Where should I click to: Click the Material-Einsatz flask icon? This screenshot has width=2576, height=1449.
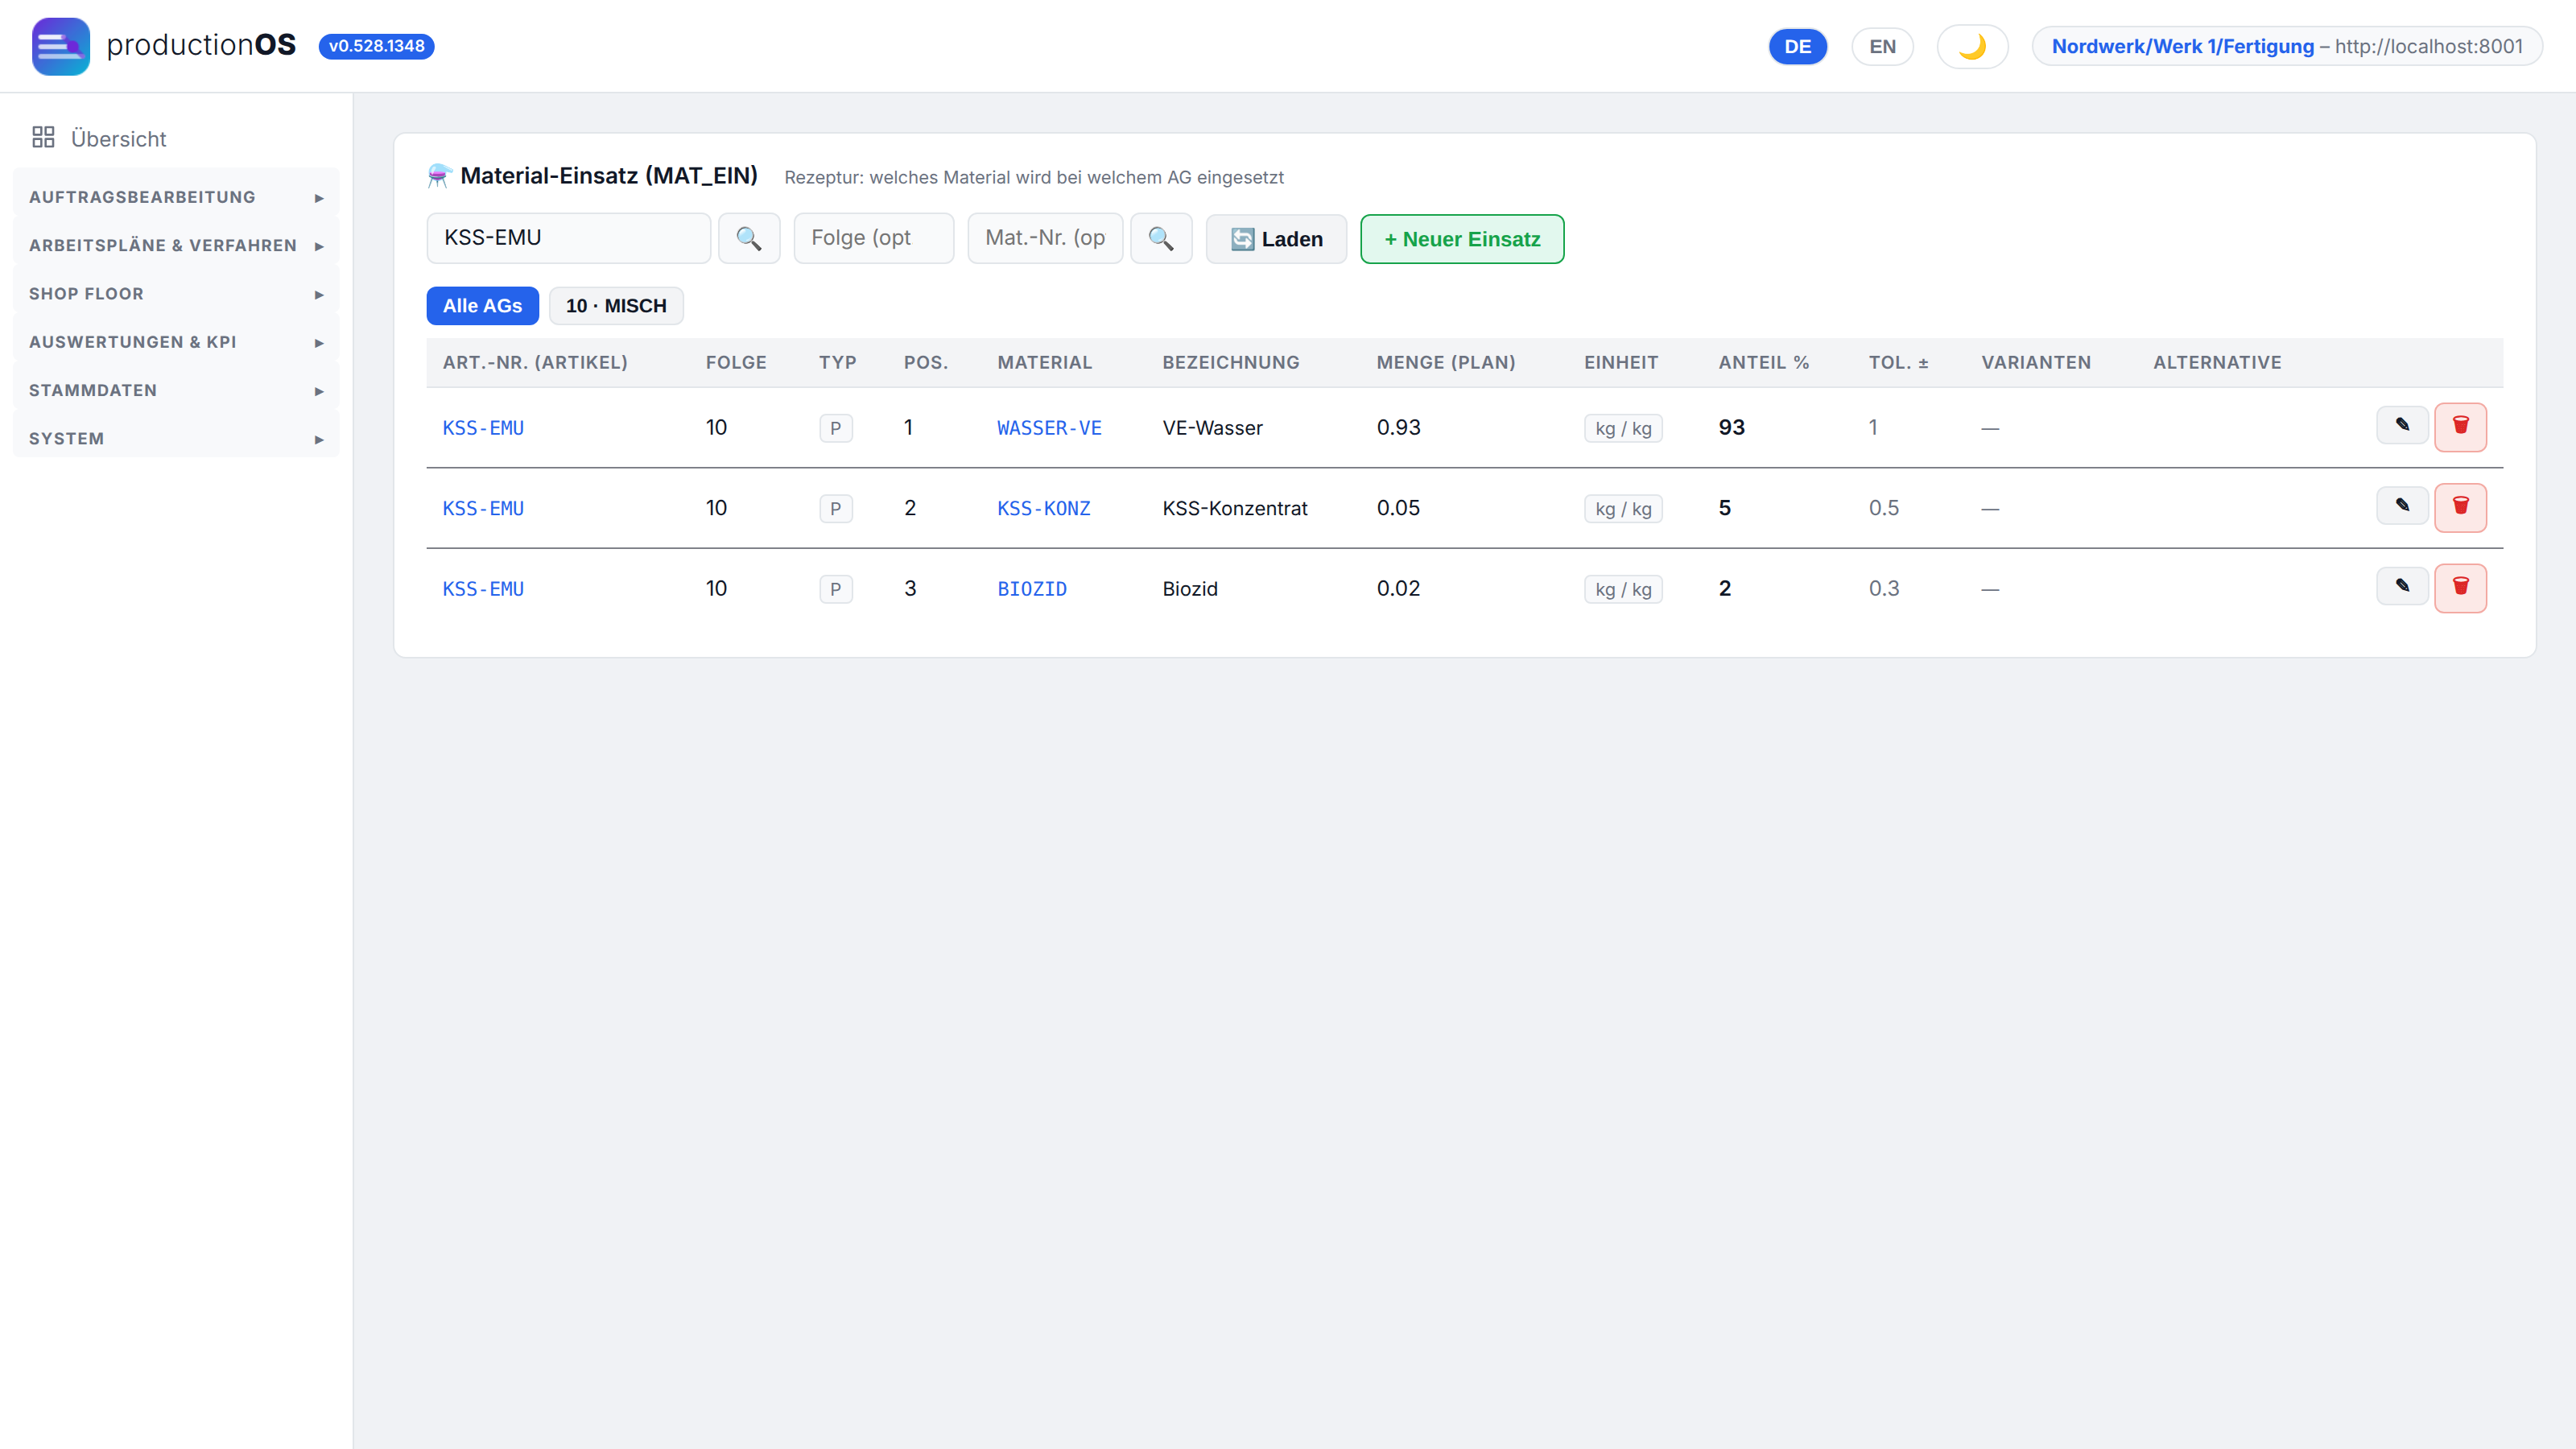[x=439, y=176]
